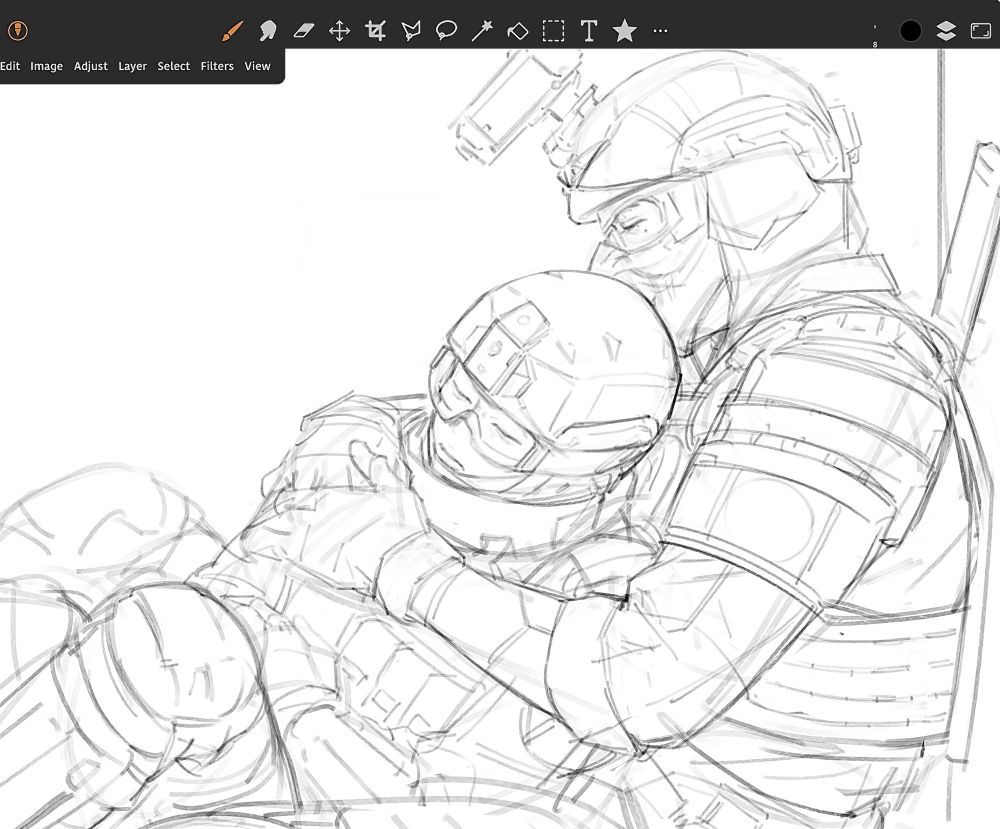This screenshot has width=1000, height=829.
Task: Select the Pen path tool
Action: 411,30
